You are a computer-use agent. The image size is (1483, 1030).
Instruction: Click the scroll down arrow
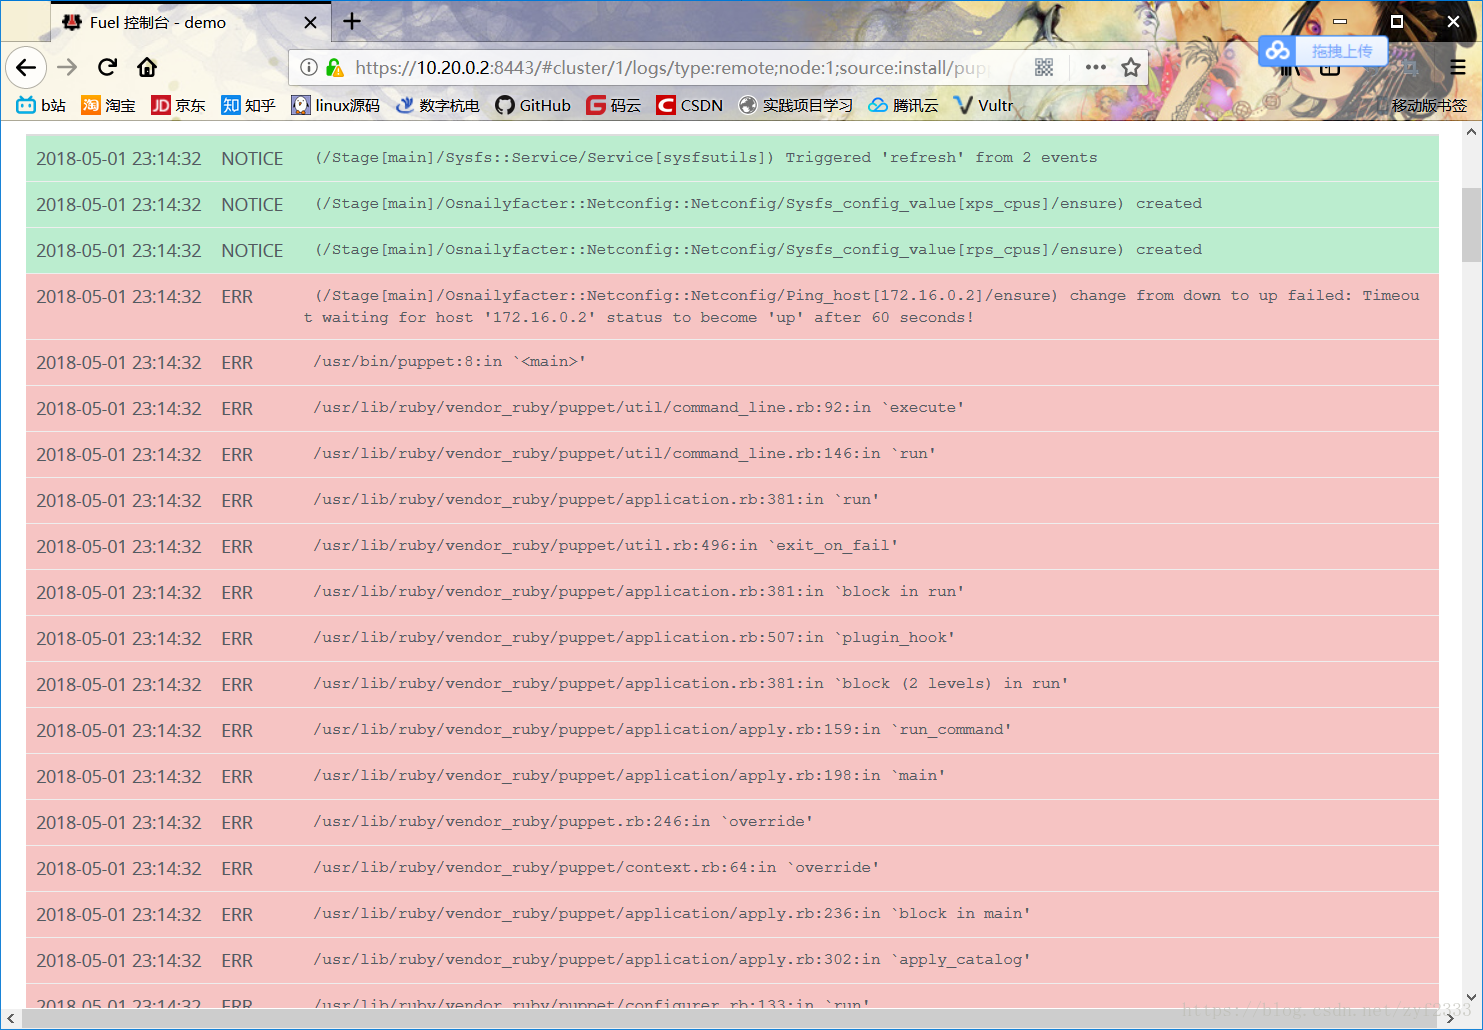1471,997
